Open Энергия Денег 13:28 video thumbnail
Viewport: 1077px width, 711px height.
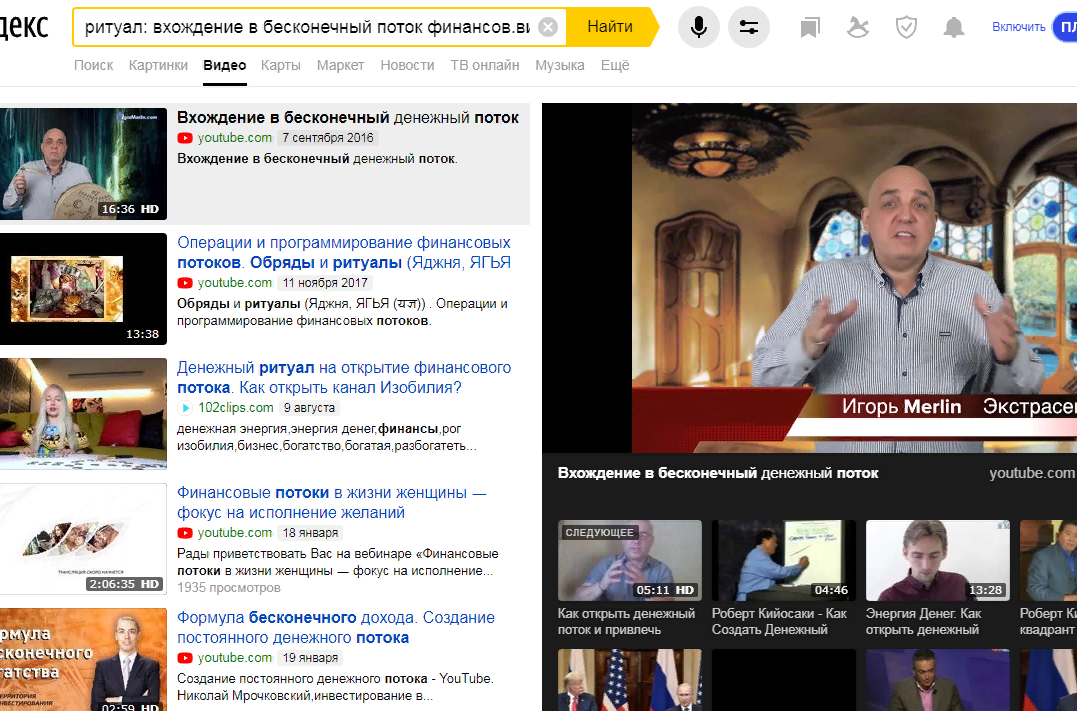click(938, 561)
